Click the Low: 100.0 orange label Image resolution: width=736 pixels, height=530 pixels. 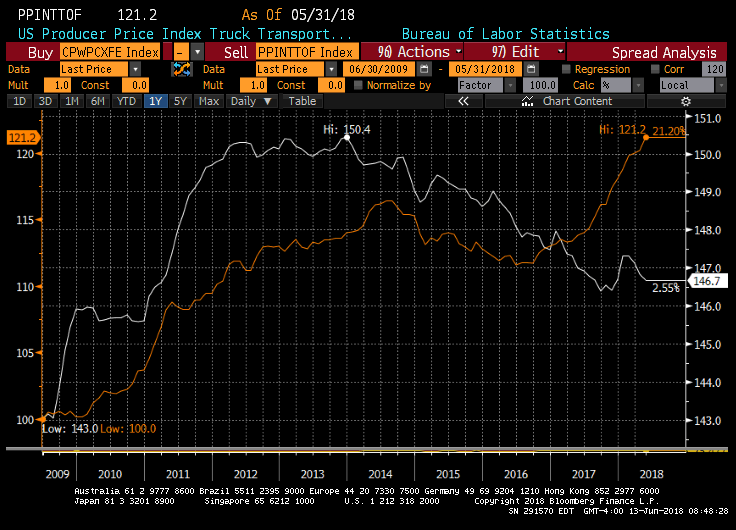(128, 429)
